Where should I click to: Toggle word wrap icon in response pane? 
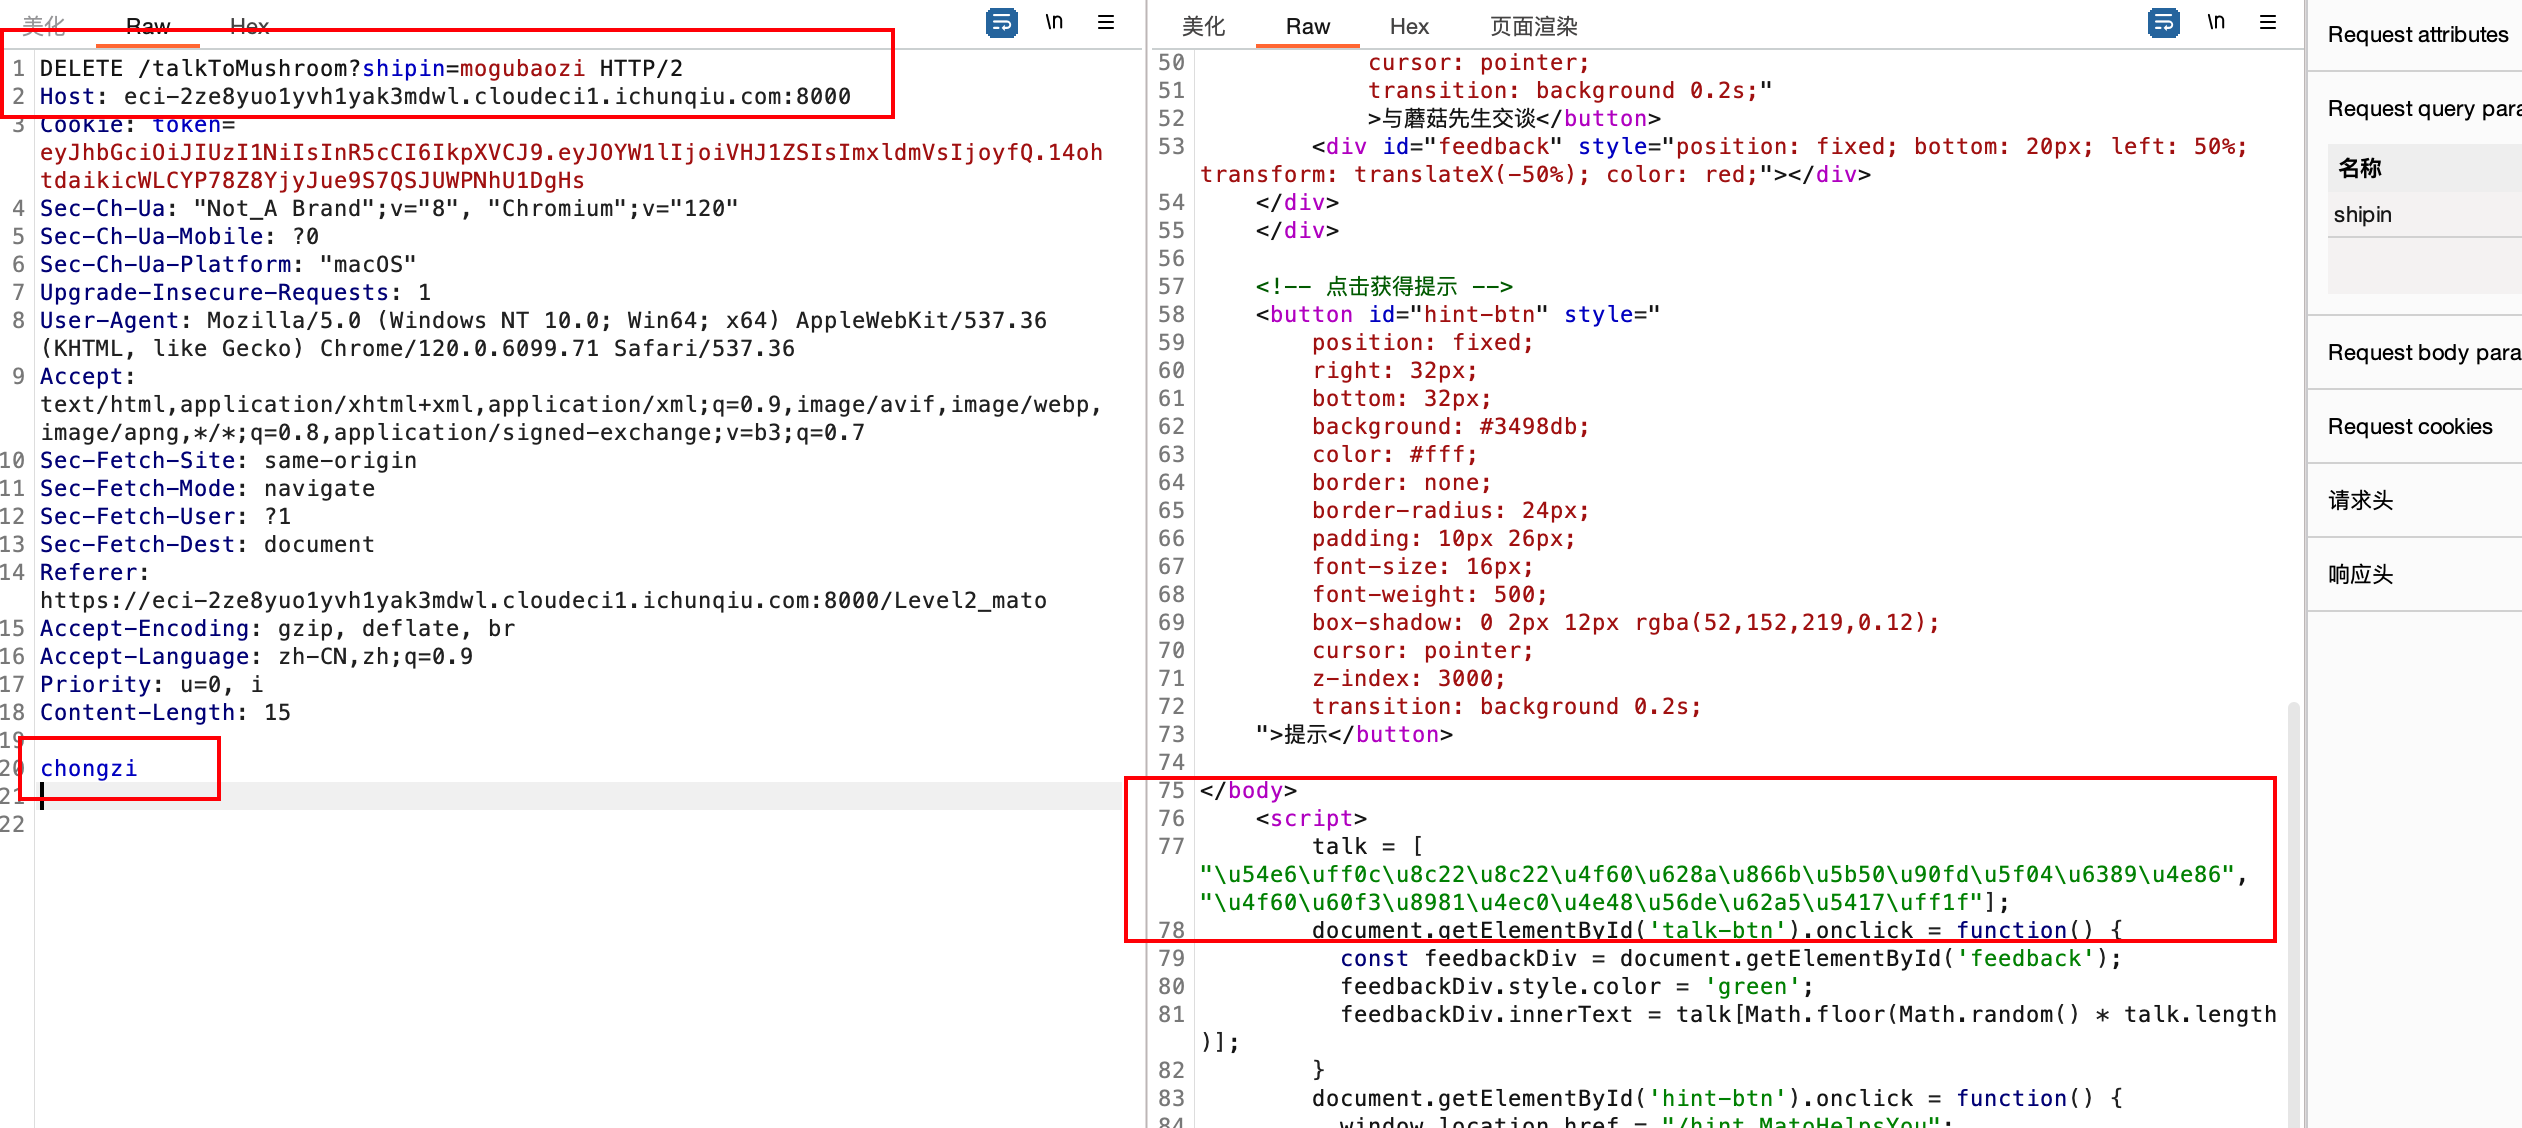point(2163,22)
